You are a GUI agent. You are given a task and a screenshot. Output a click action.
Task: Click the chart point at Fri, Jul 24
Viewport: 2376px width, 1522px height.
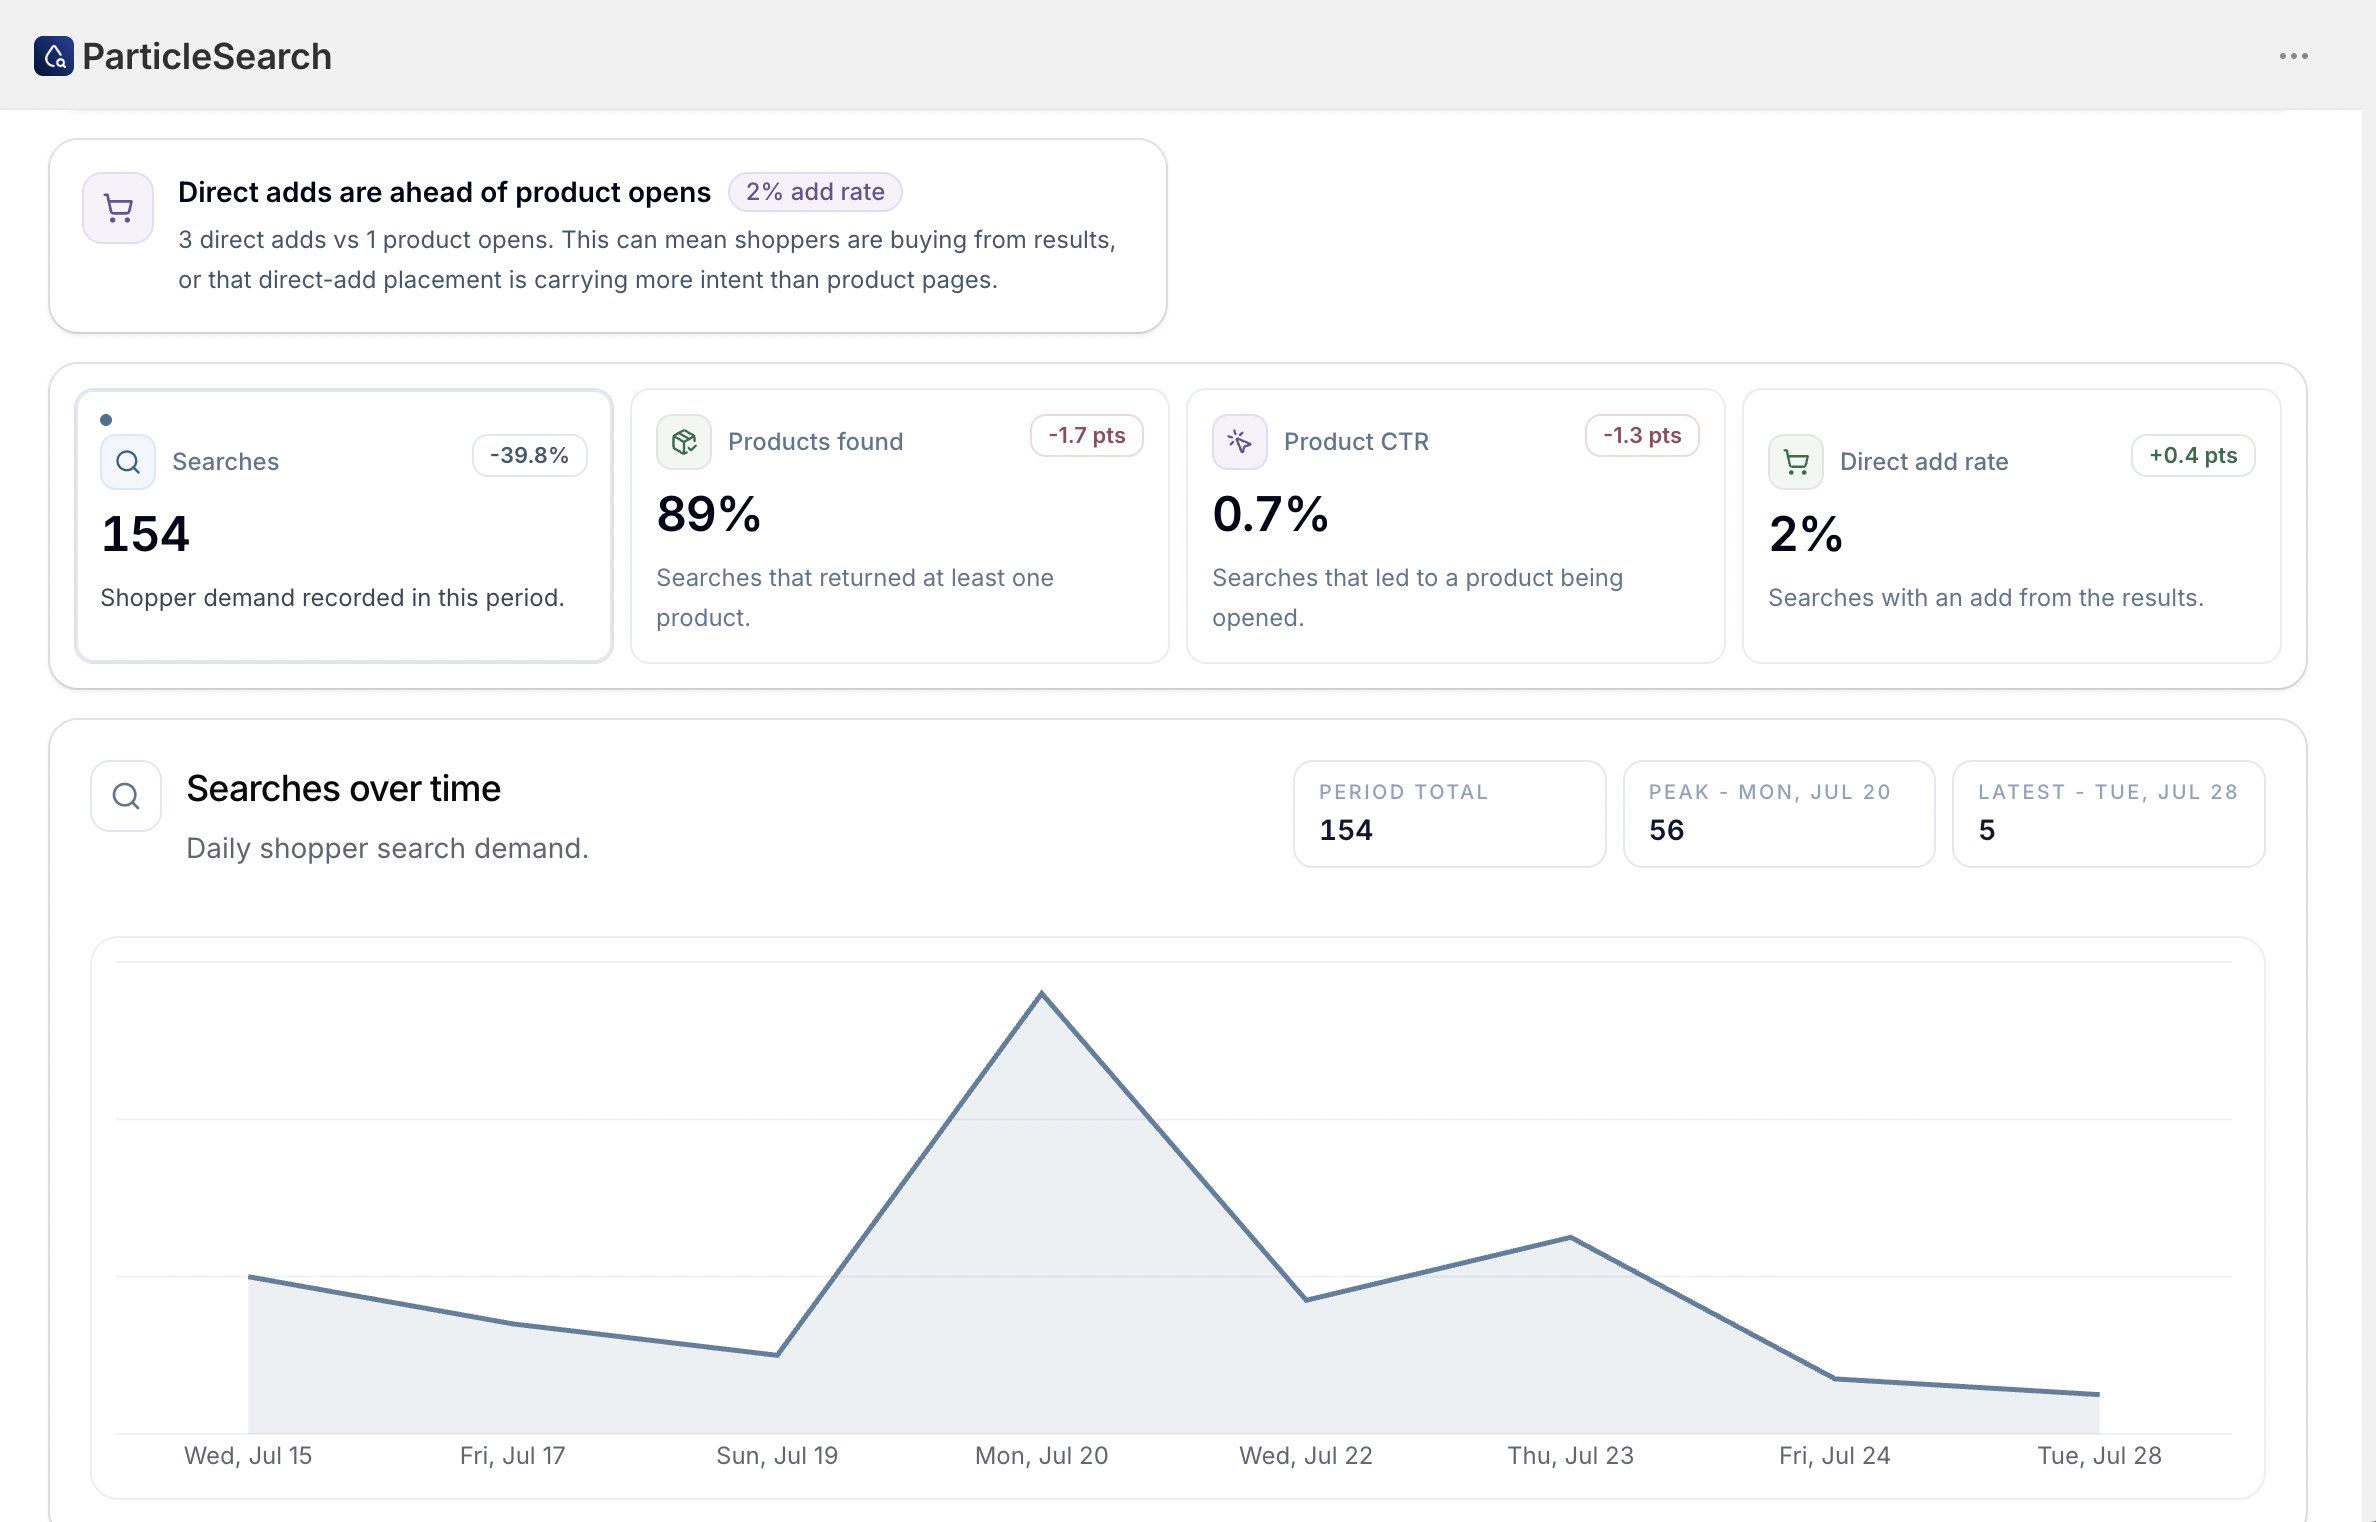[x=1835, y=1379]
